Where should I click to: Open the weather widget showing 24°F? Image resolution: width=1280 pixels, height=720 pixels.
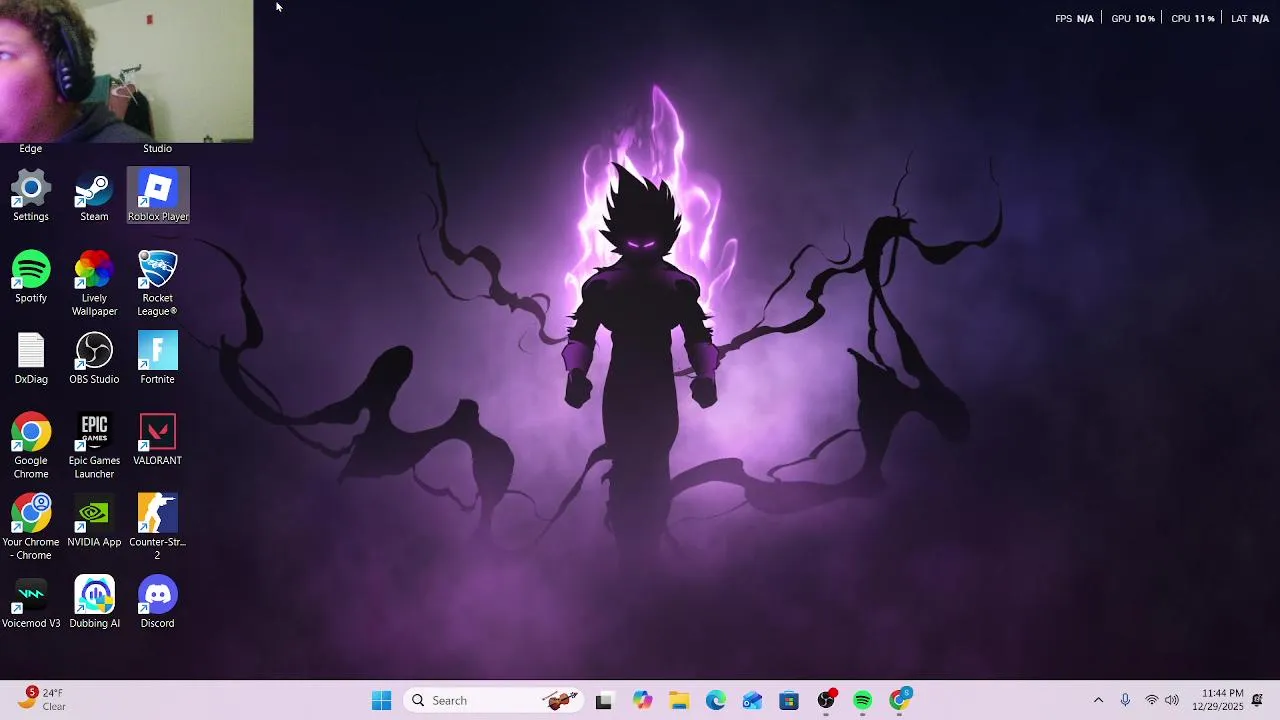pos(42,700)
